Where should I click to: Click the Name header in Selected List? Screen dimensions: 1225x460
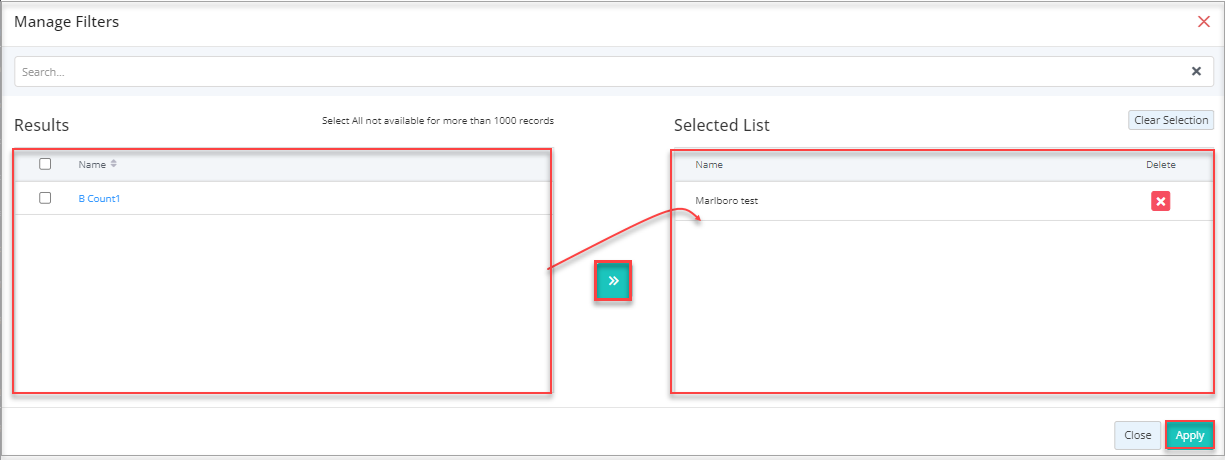pos(709,165)
